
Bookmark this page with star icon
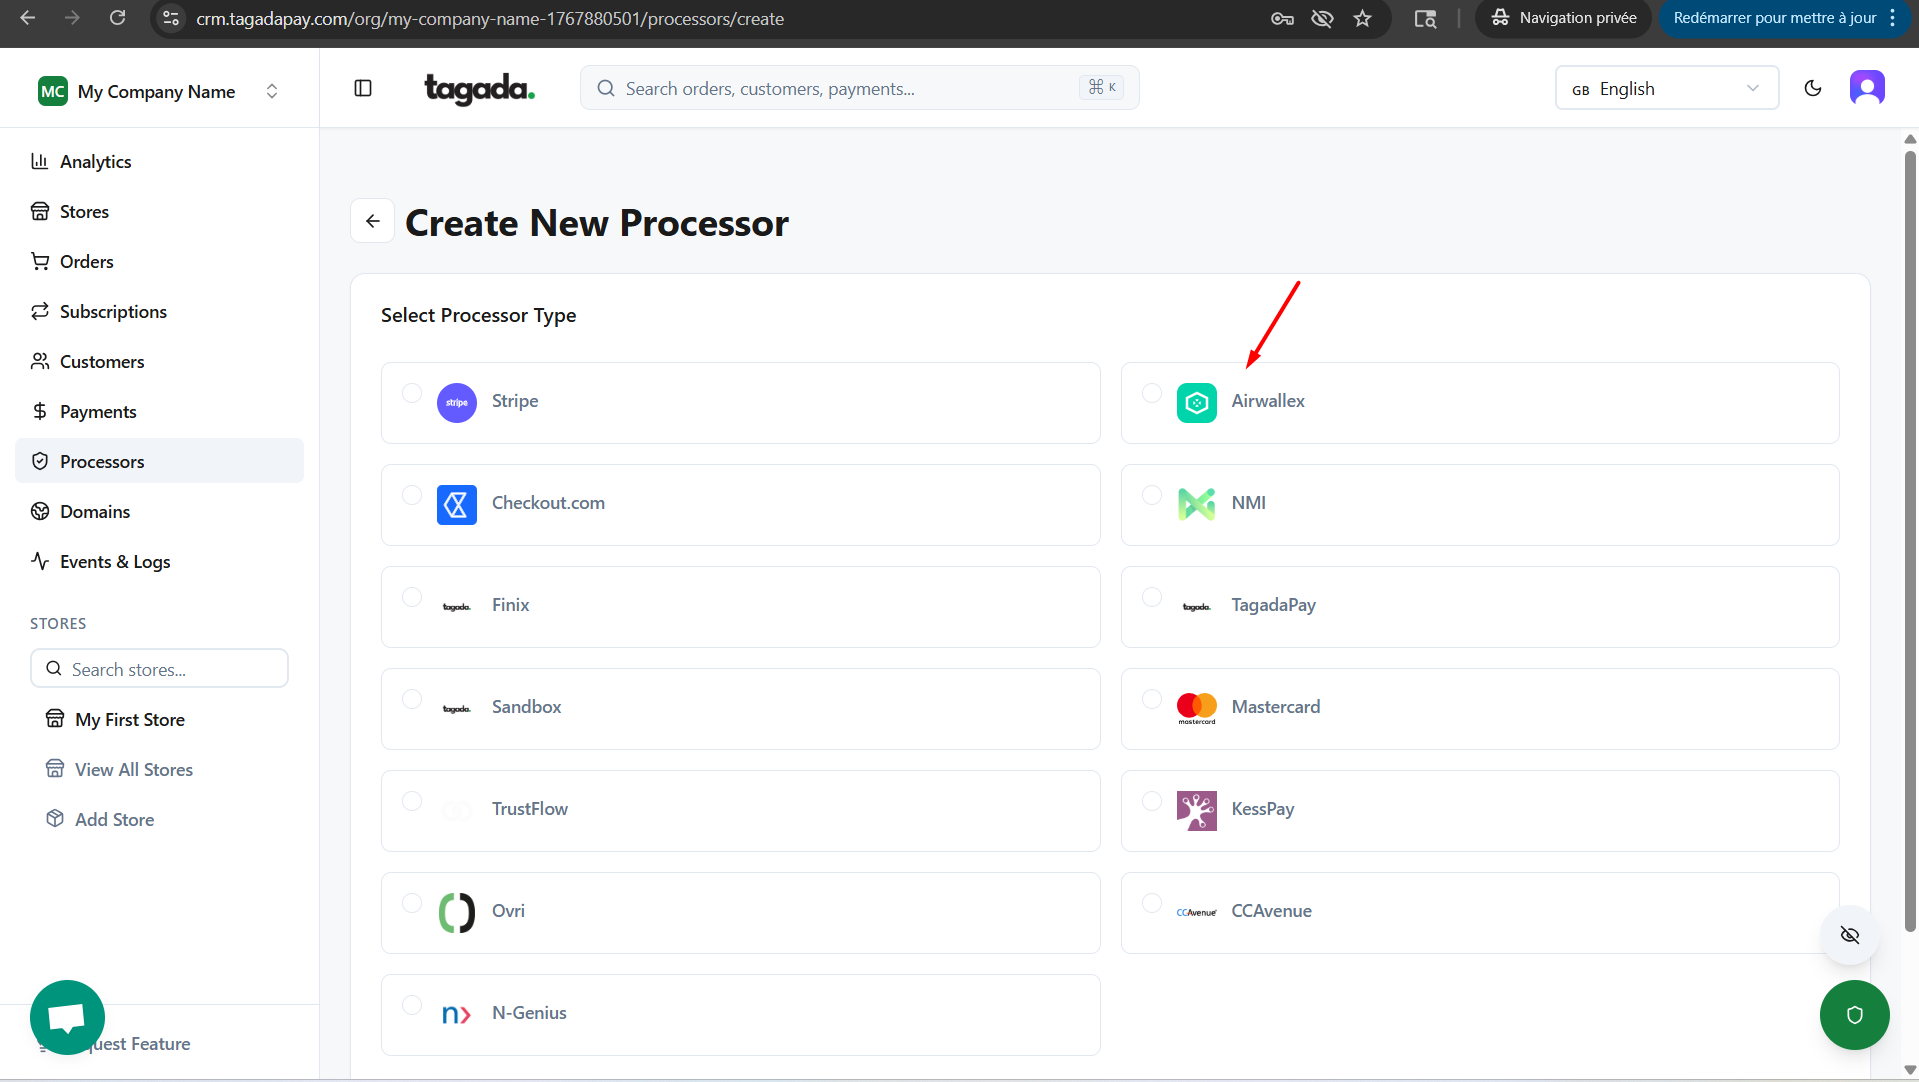click(x=1362, y=18)
